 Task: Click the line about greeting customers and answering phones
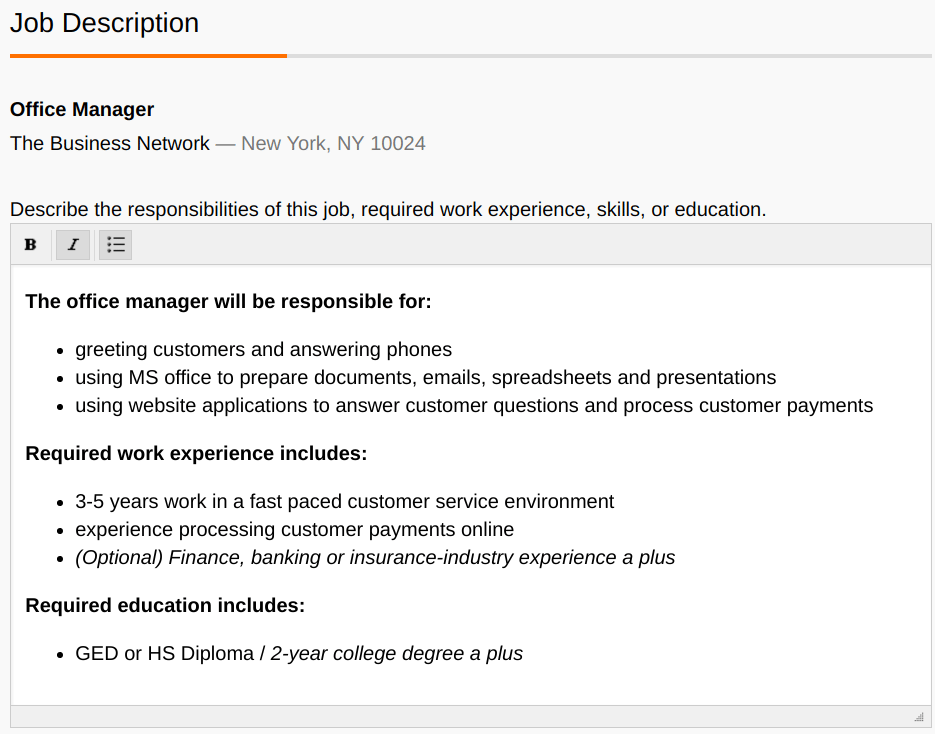264,349
